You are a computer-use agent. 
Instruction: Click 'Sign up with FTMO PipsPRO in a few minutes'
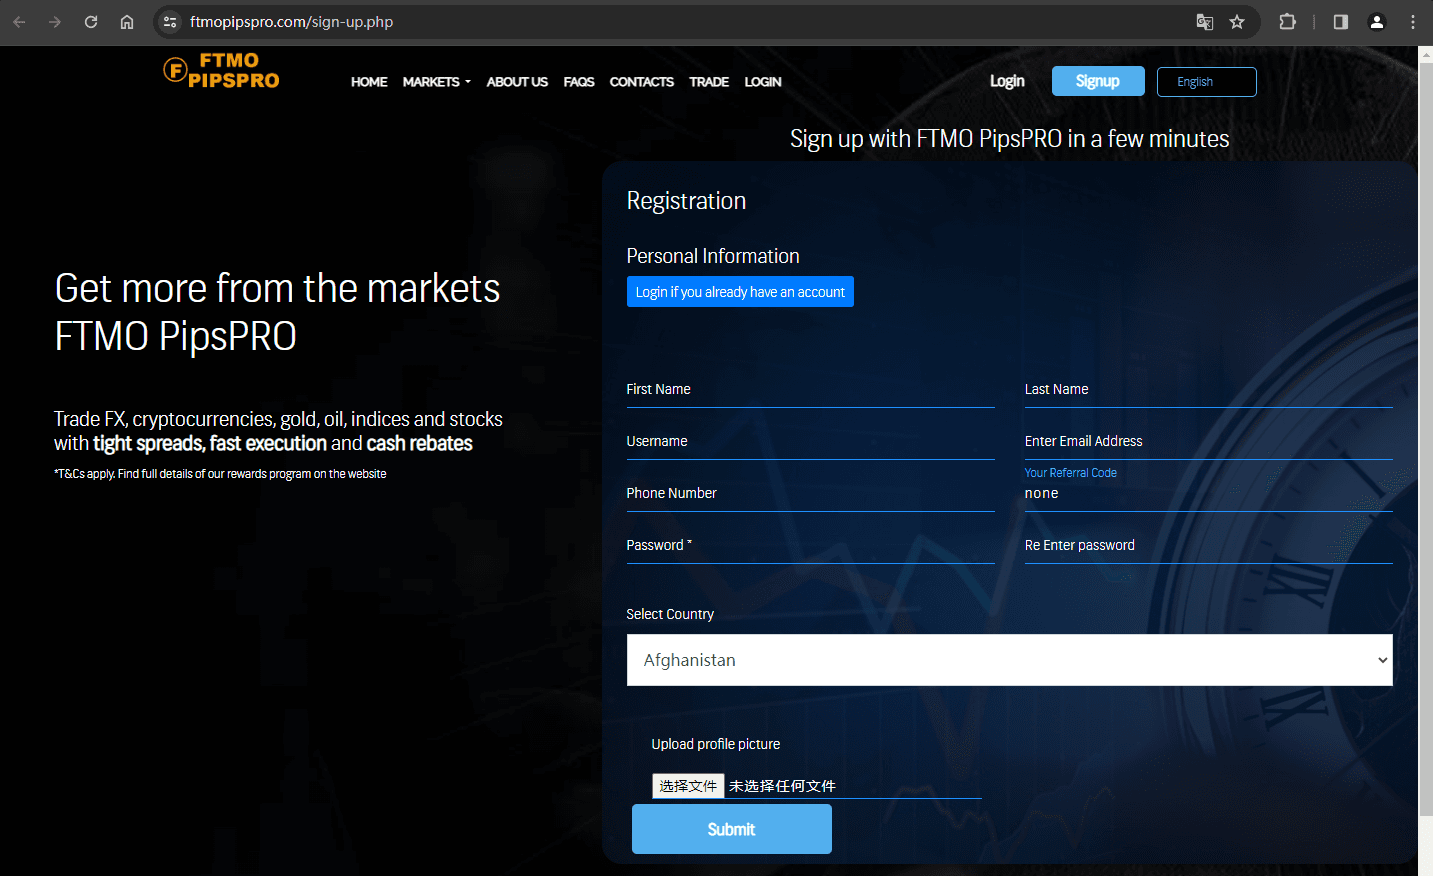(1009, 139)
